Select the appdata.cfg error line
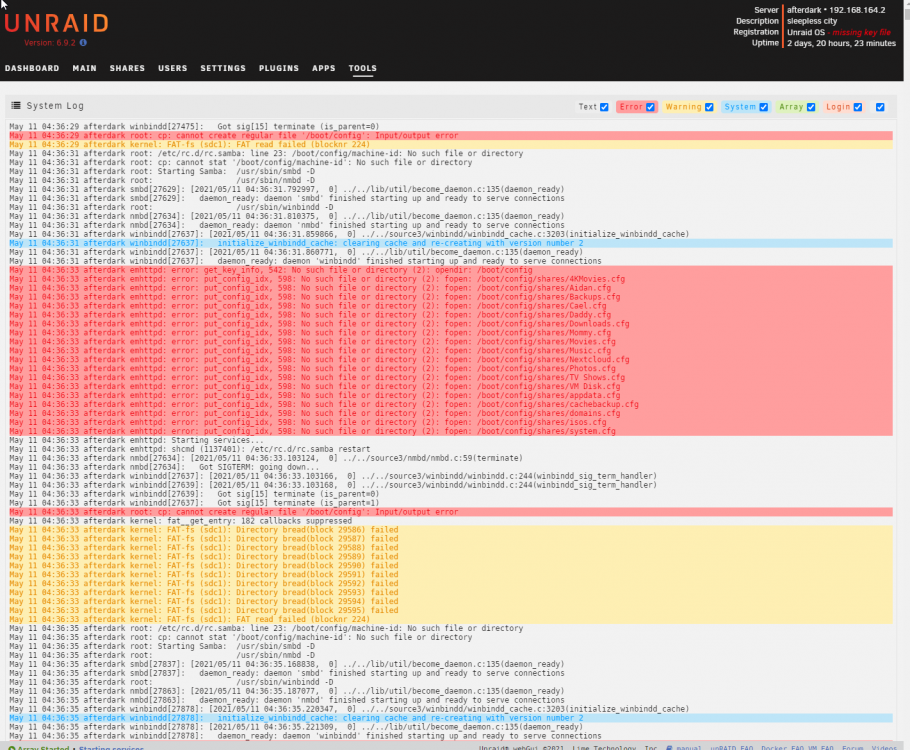This screenshot has width=910, height=750. 450,395
